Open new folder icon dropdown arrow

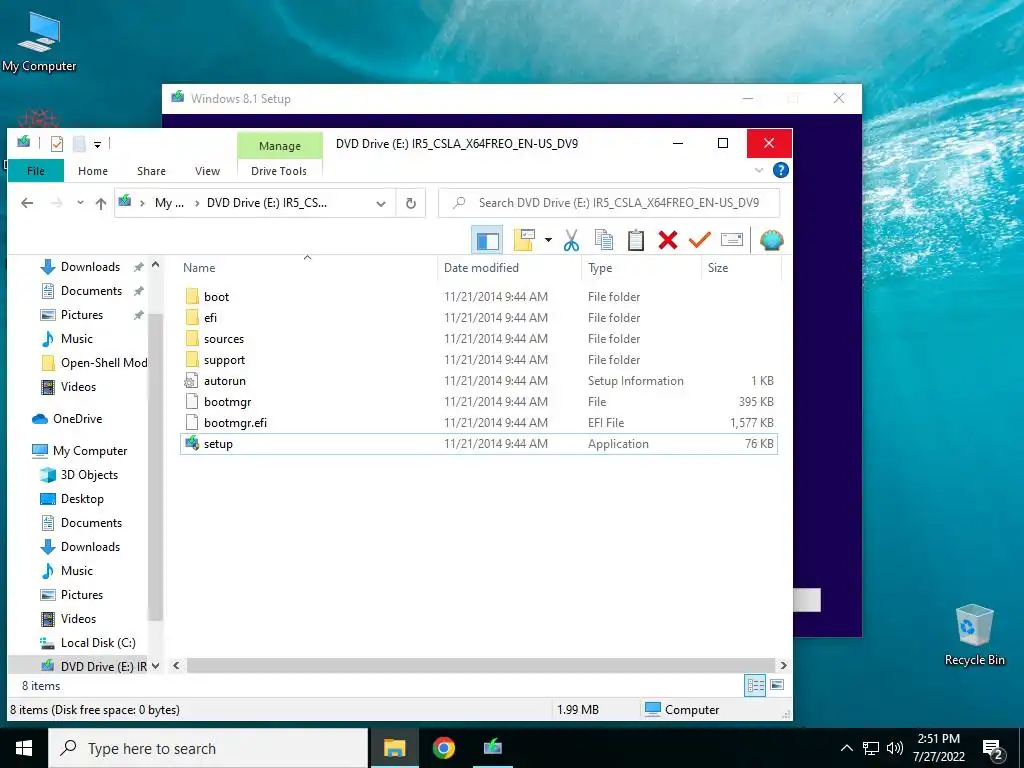548,240
